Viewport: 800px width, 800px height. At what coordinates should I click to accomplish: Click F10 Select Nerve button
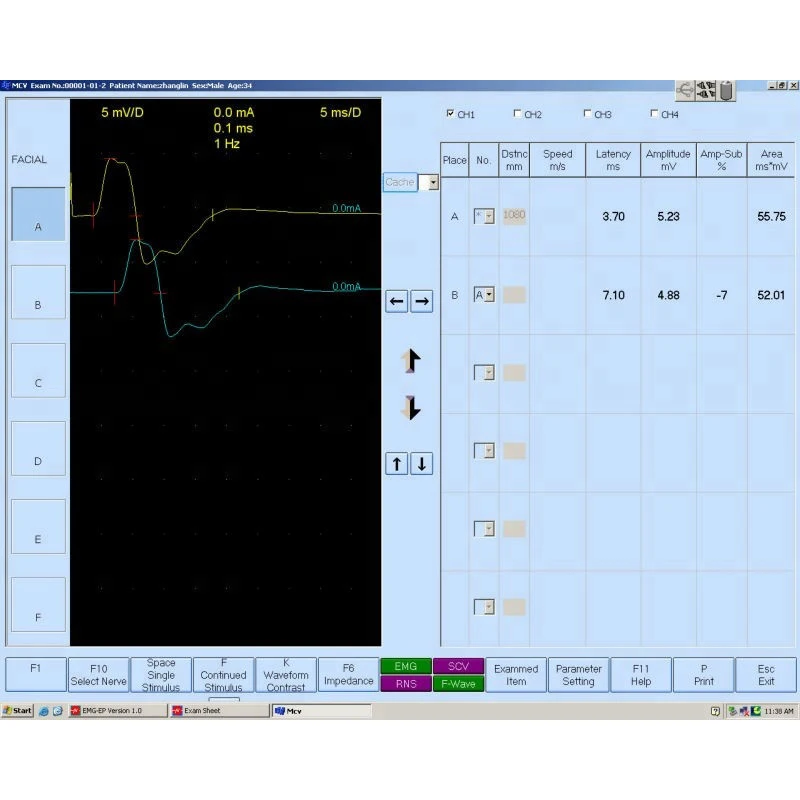98,674
